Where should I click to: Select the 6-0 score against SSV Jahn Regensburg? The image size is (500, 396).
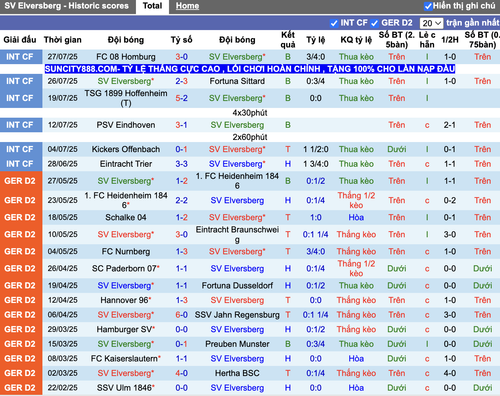(x=182, y=315)
